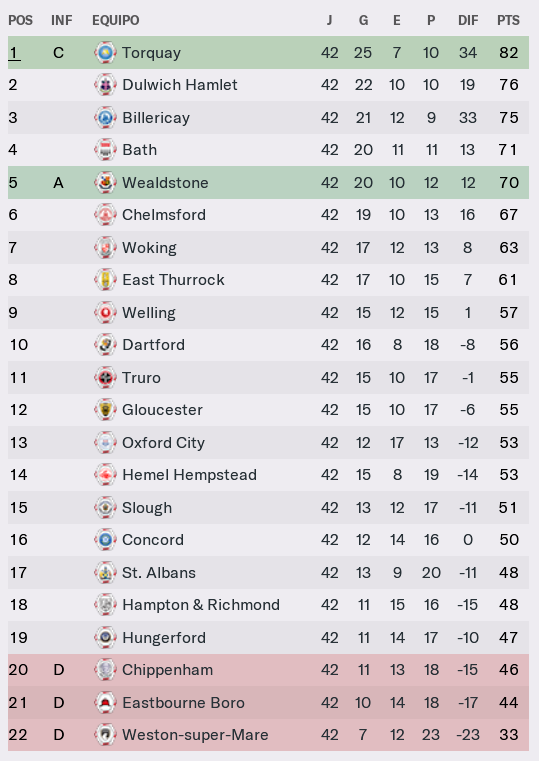This screenshot has width=539, height=761.
Task: Open the Chelmsford team name link
Action: [x=164, y=215]
